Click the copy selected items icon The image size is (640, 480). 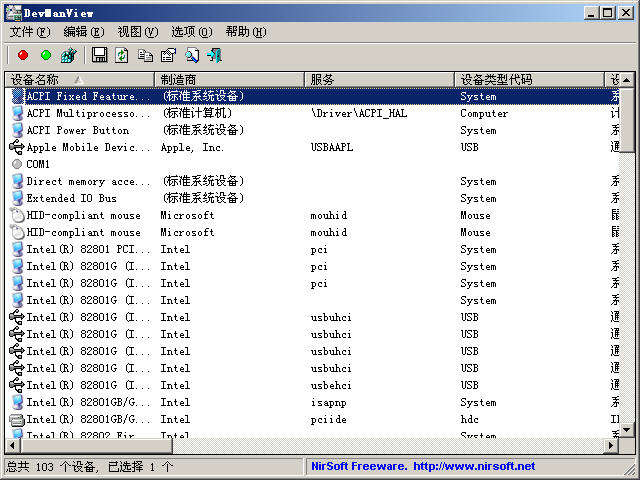point(145,56)
